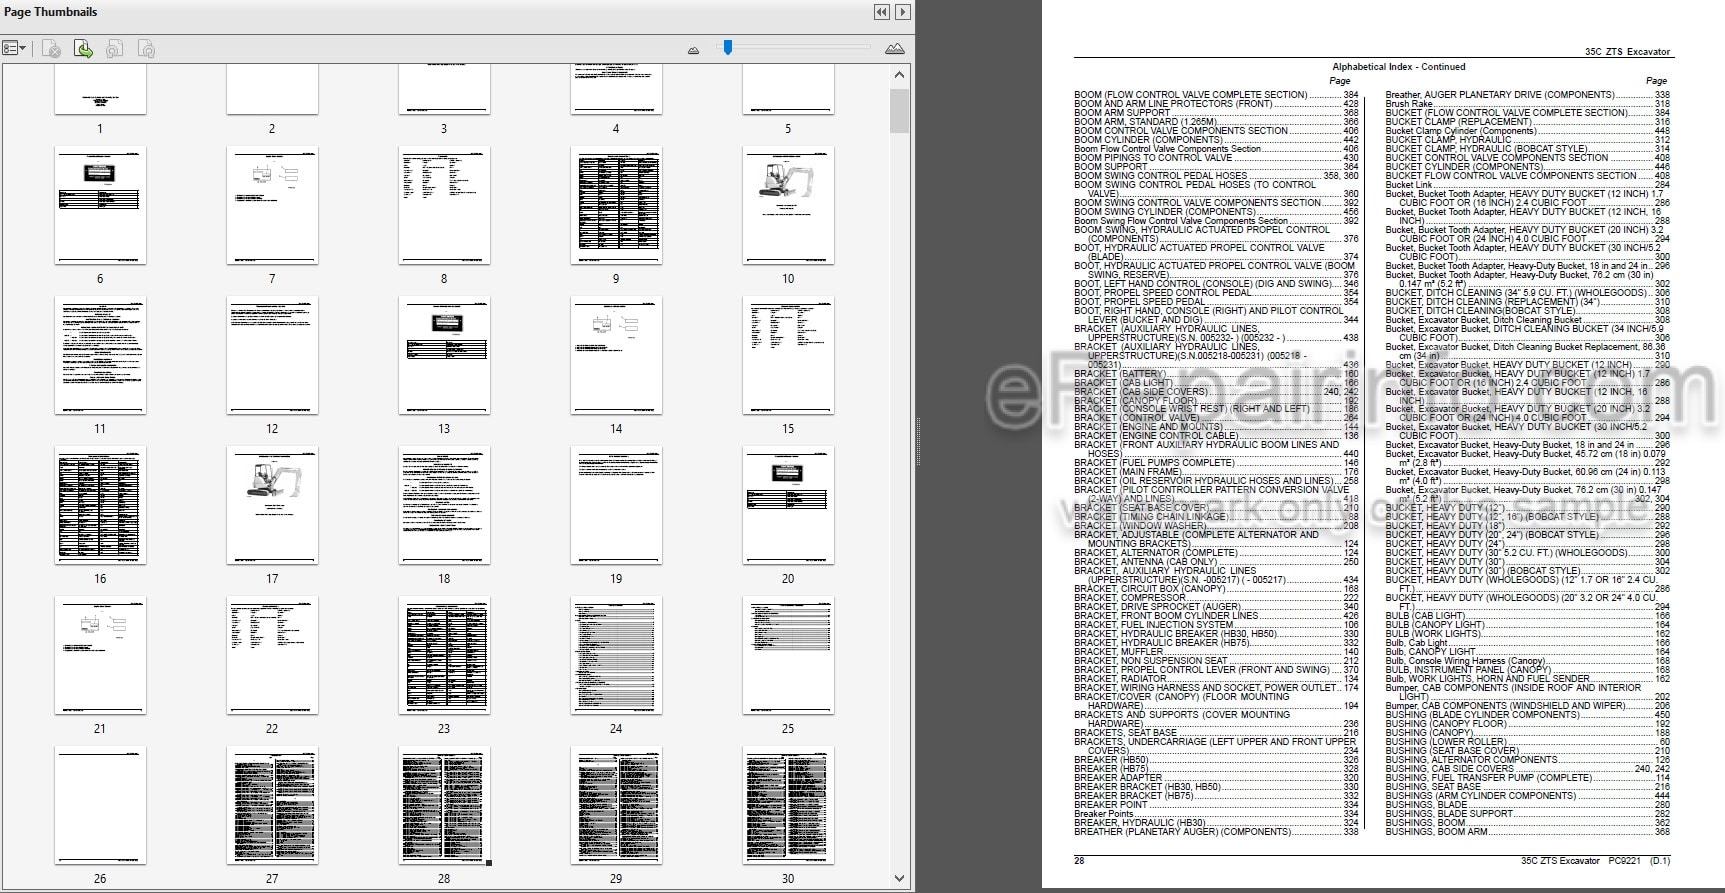Click the rotate pages counterclockwise icon
1725x893 pixels.
[115, 48]
